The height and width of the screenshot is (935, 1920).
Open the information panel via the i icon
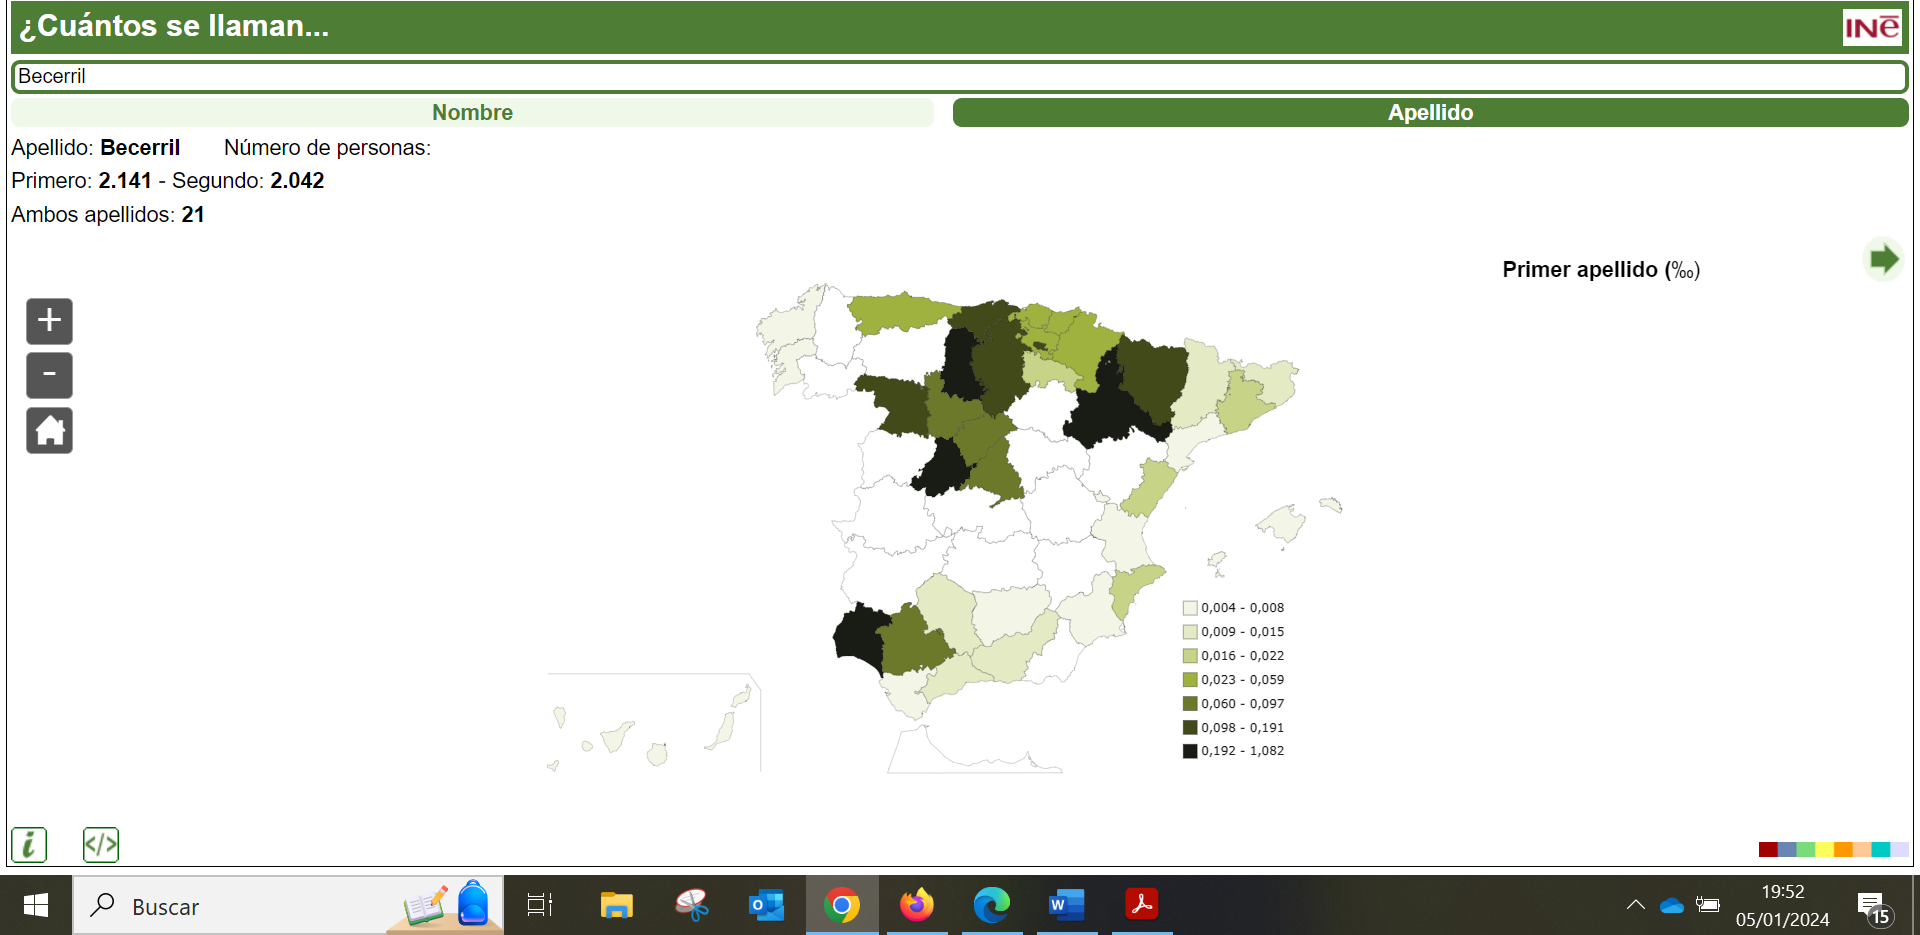(28, 845)
